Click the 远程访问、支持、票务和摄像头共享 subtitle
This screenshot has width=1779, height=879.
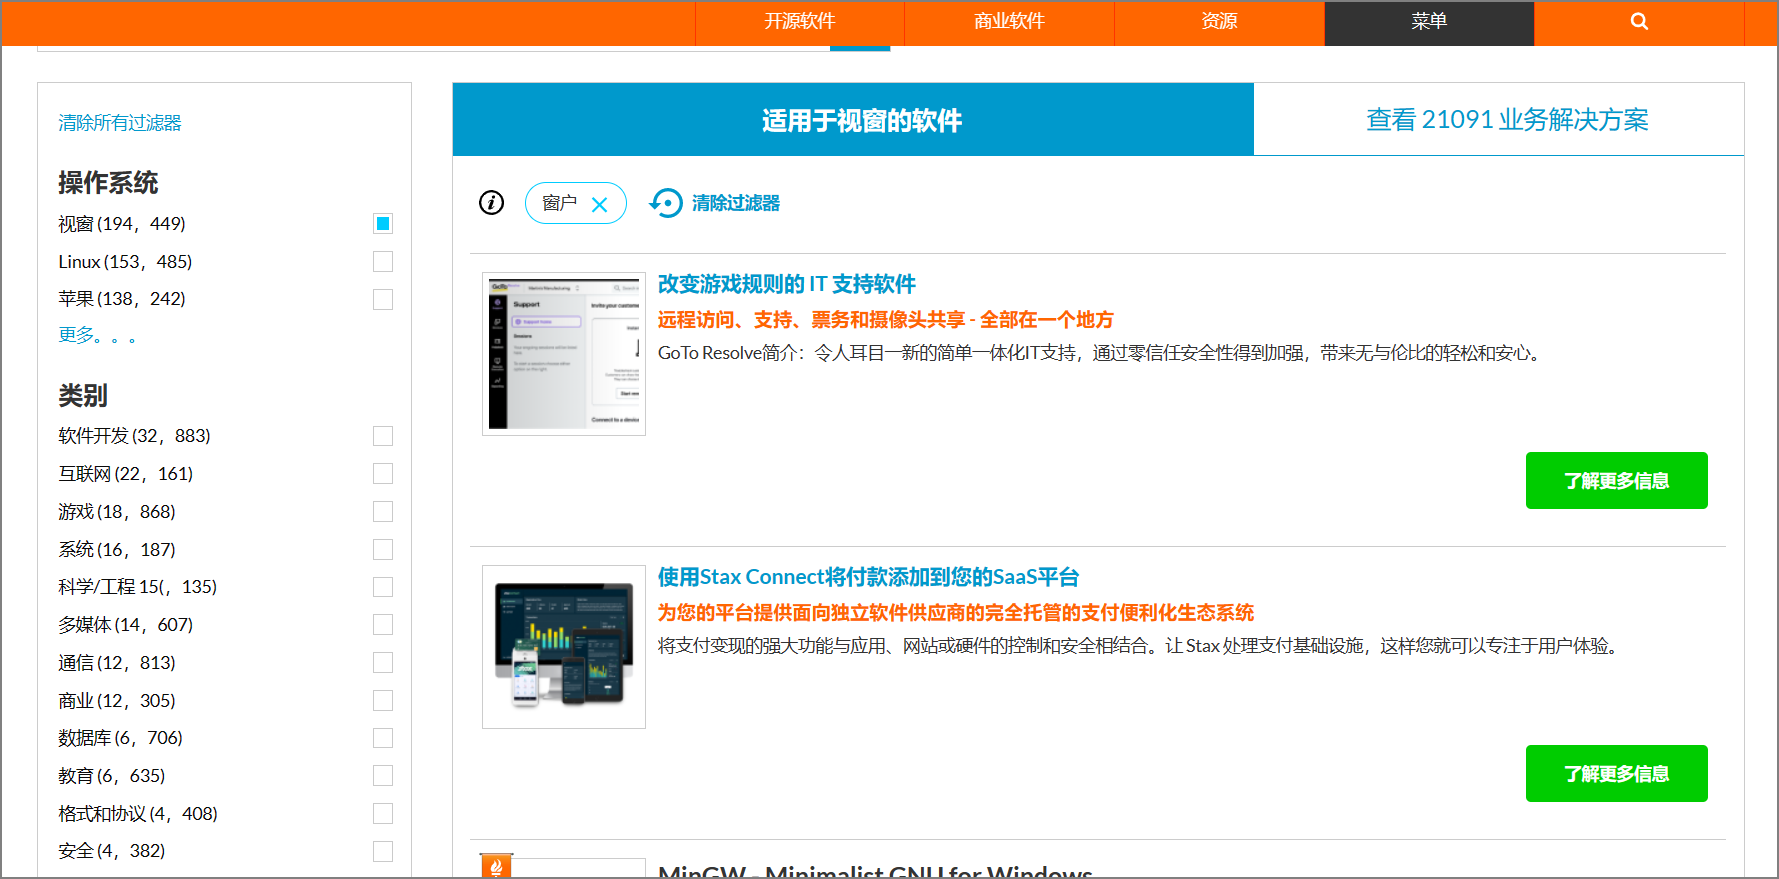coord(885,320)
